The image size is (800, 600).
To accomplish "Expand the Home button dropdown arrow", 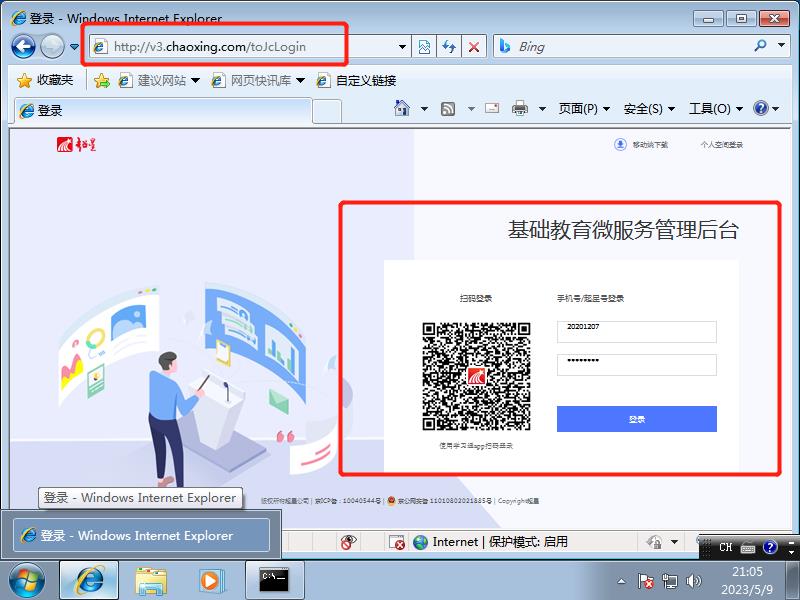I will pyautogui.click(x=424, y=109).
